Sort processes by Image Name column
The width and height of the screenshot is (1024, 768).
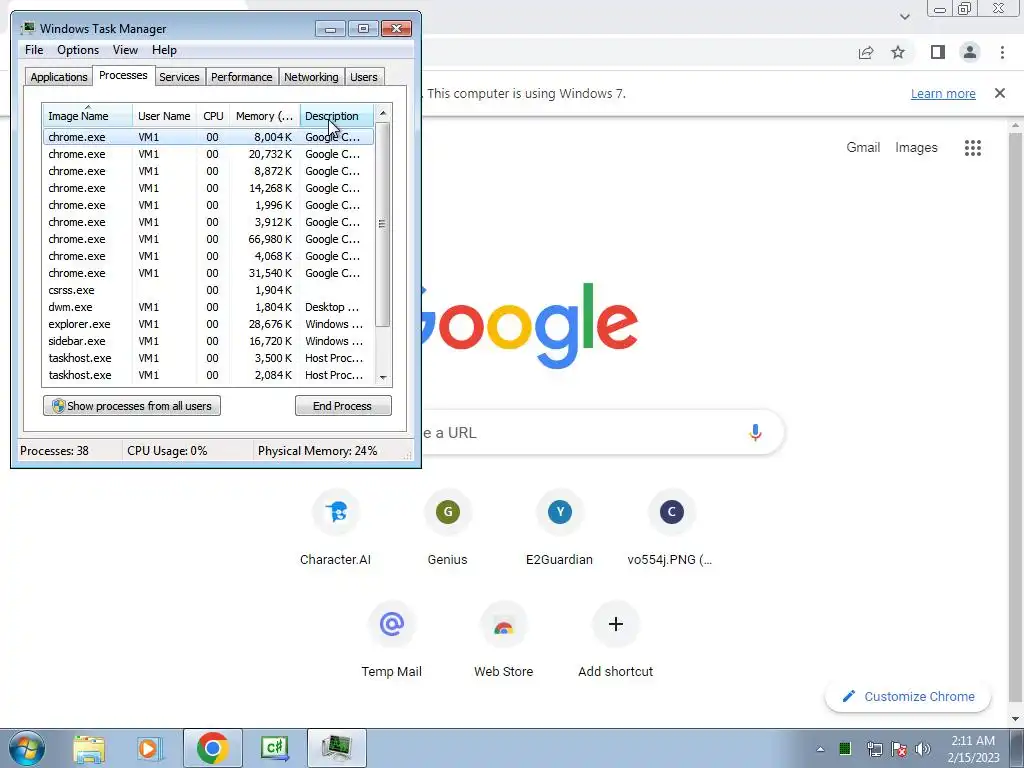click(x=88, y=116)
